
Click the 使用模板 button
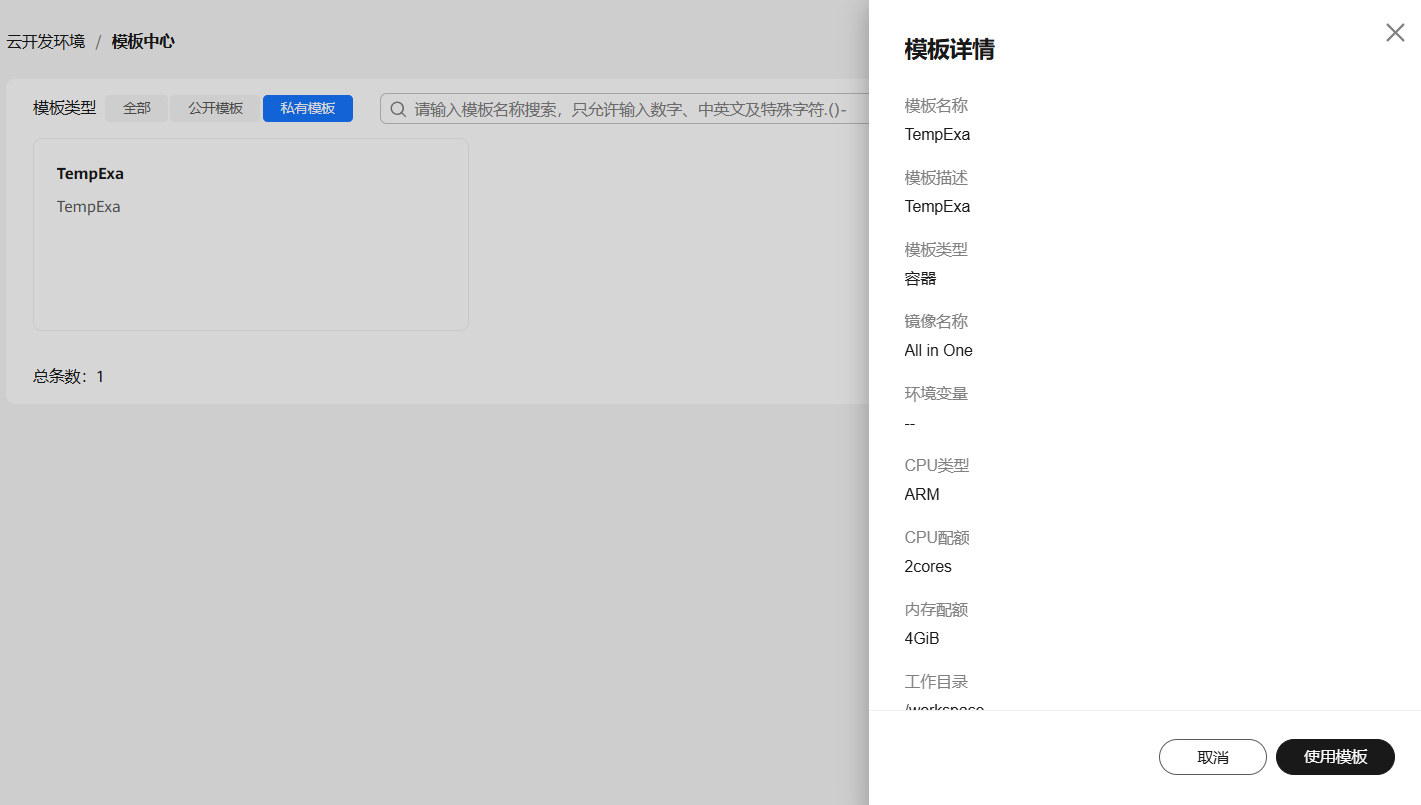[1335, 757]
